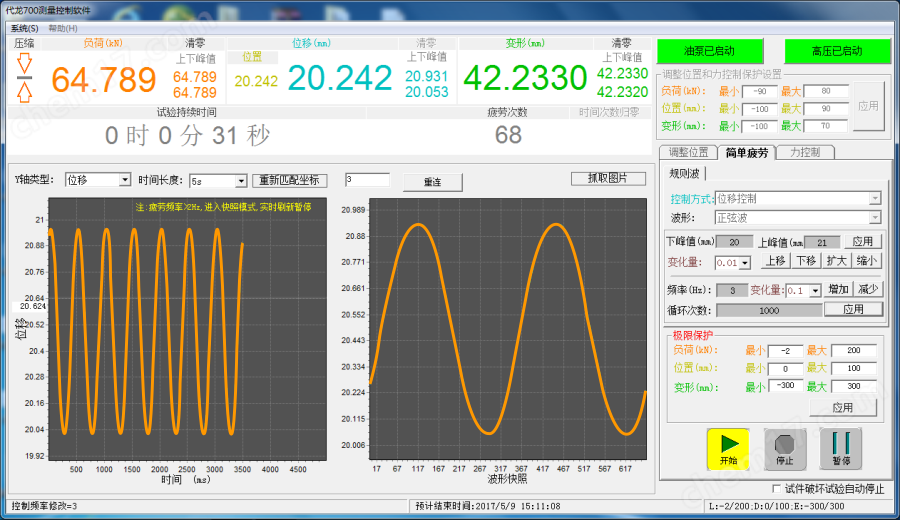Click 极限保护 位置 最小 field 0
The image size is (900, 520).
tap(785, 369)
